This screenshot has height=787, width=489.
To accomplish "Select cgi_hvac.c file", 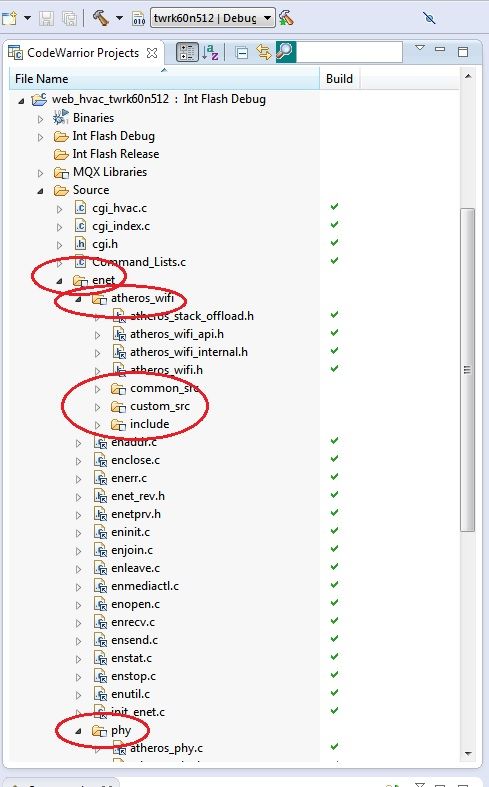I will point(119,208).
